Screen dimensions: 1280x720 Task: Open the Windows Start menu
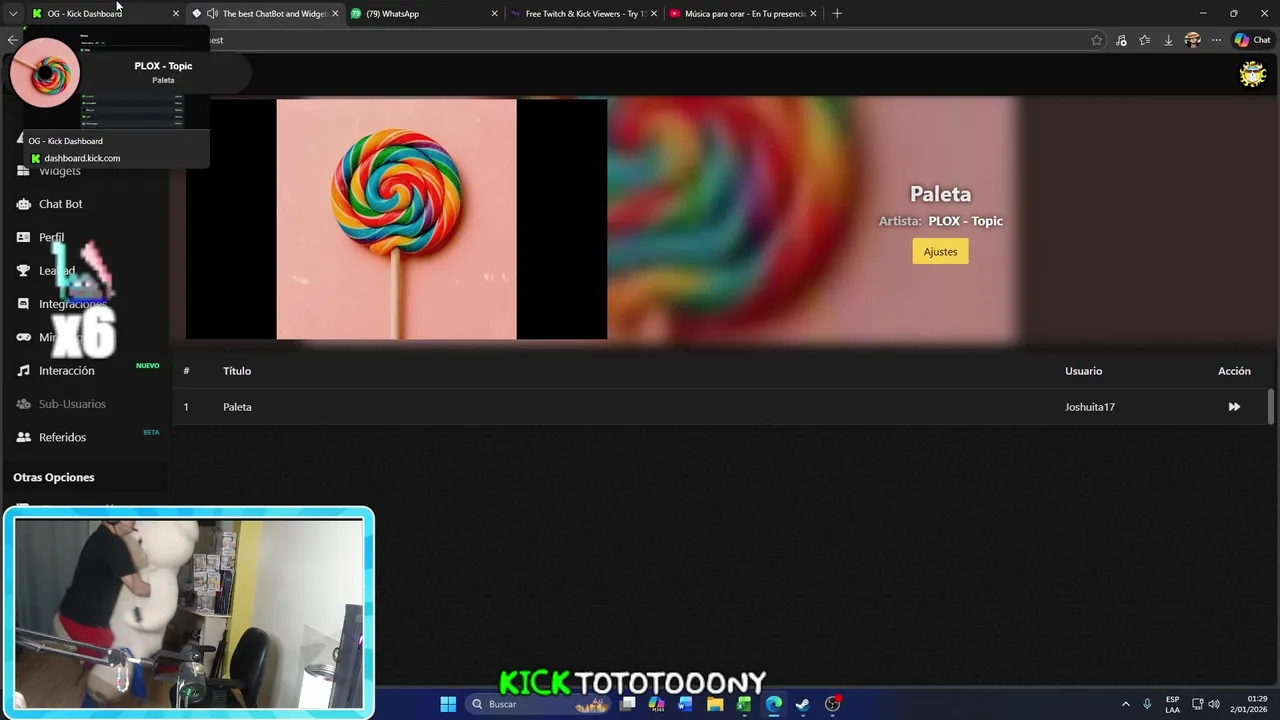pos(448,704)
